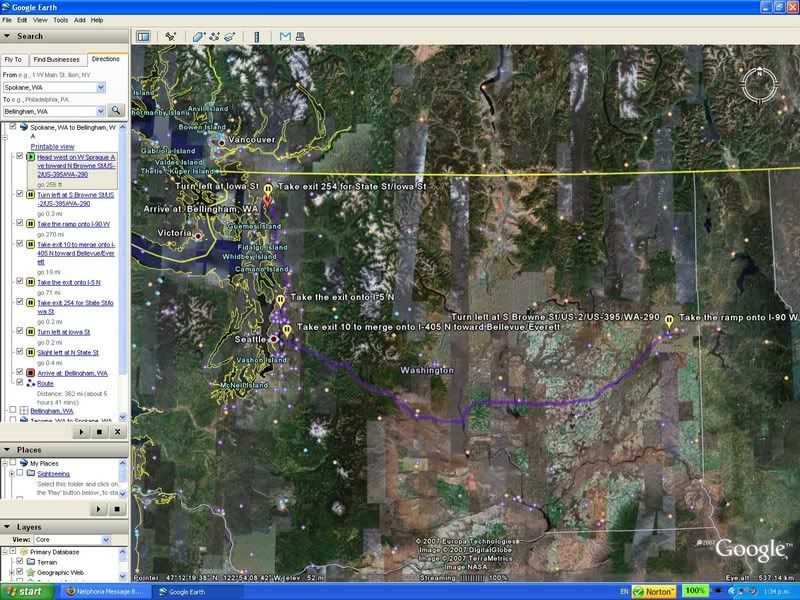800x600 pixels.
Task: Click the Print toolbar icon
Action: pos(300,37)
